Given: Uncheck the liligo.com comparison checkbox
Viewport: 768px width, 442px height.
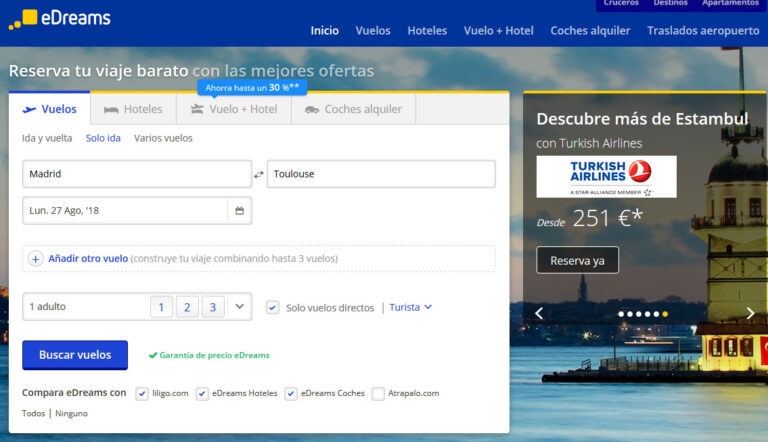Looking at the screenshot, I should click(142, 393).
